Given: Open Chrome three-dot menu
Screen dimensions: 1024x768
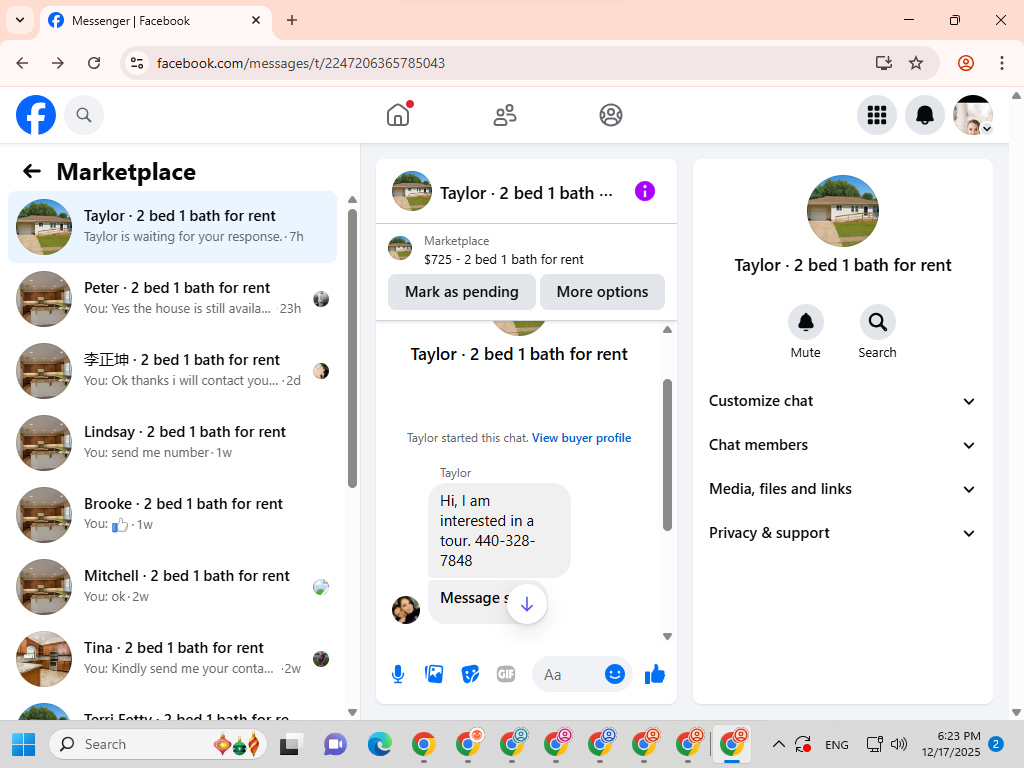Looking at the screenshot, I should (x=1002, y=63).
